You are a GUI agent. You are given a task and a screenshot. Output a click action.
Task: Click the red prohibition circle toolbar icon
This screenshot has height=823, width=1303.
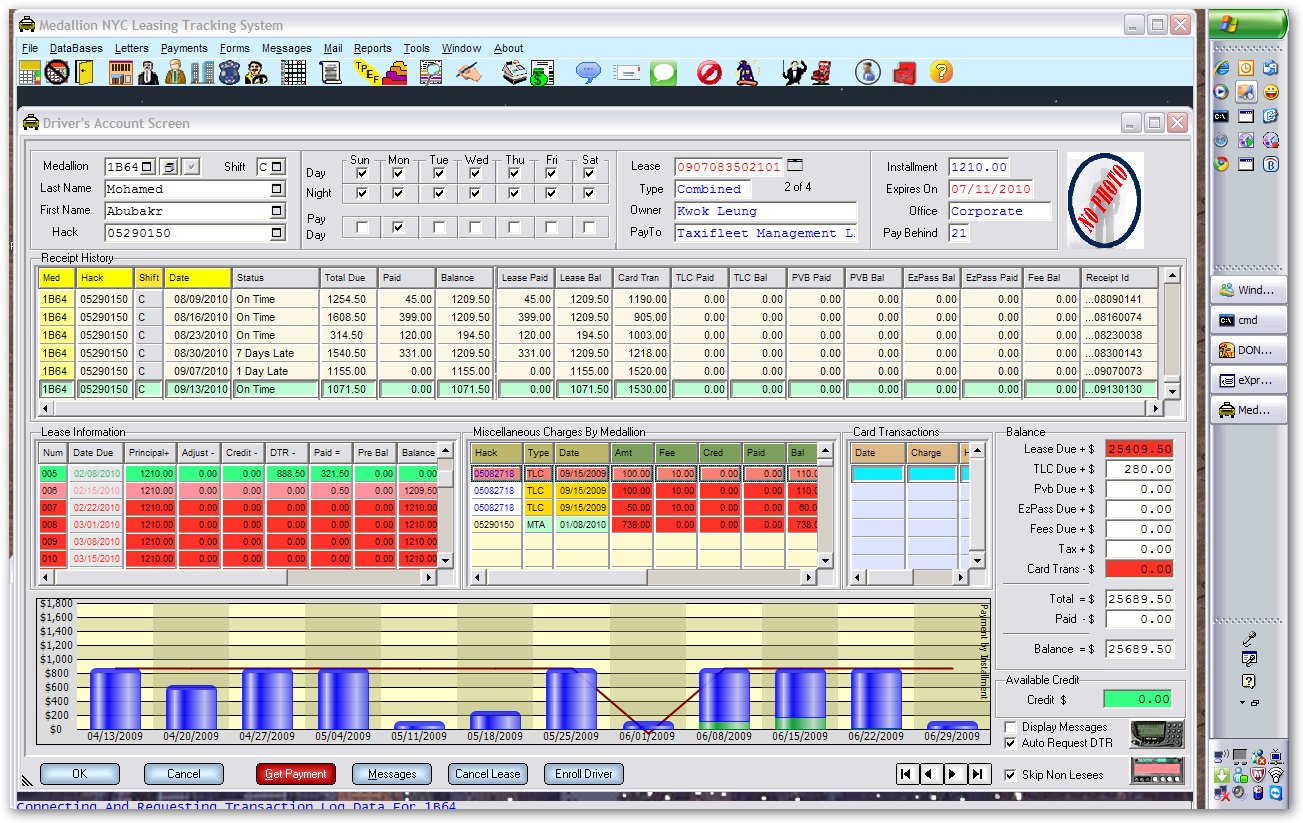[709, 73]
